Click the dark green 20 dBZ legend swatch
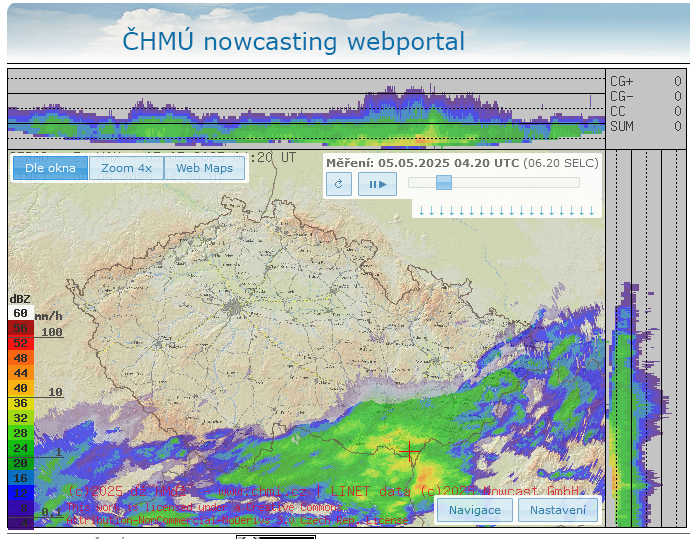The image size is (690, 539). (21, 463)
